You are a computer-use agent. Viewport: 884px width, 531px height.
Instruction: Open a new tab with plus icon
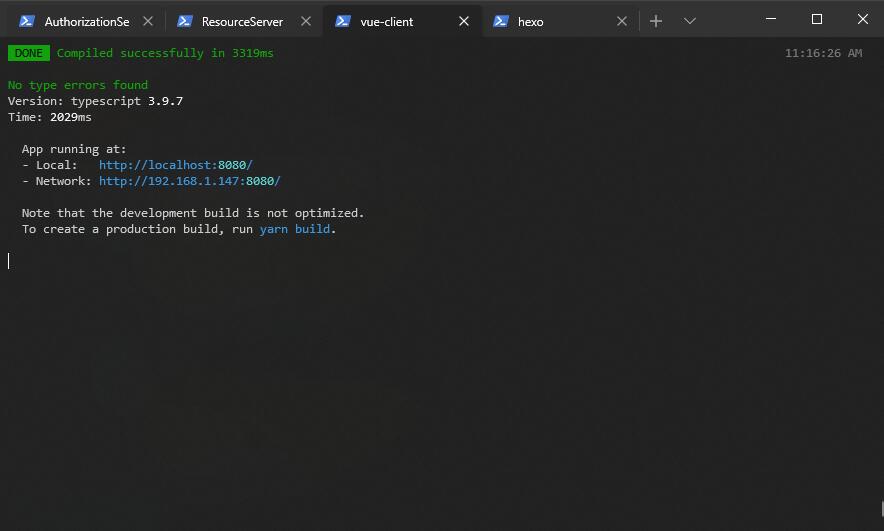[x=656, y=21]
